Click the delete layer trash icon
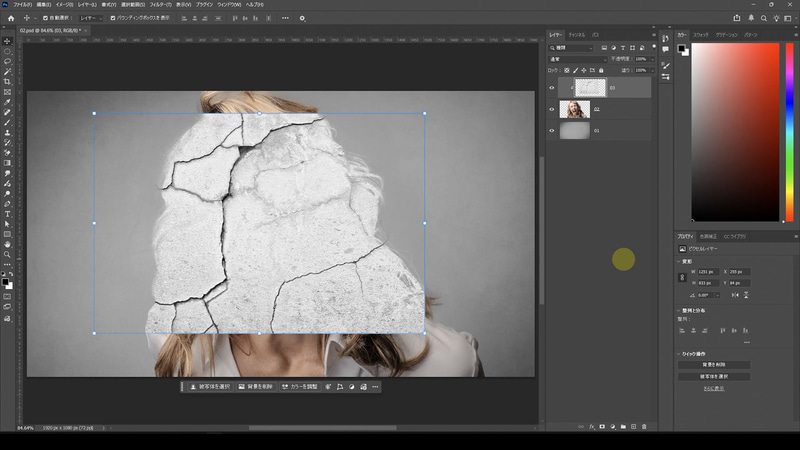Screen dimensions: 800x450 coord(645,426)
